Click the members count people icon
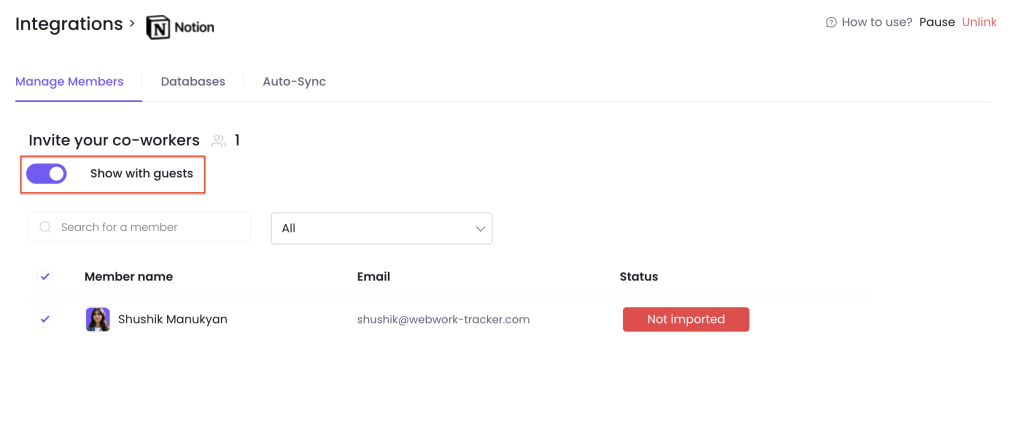 tap(219, 140)
